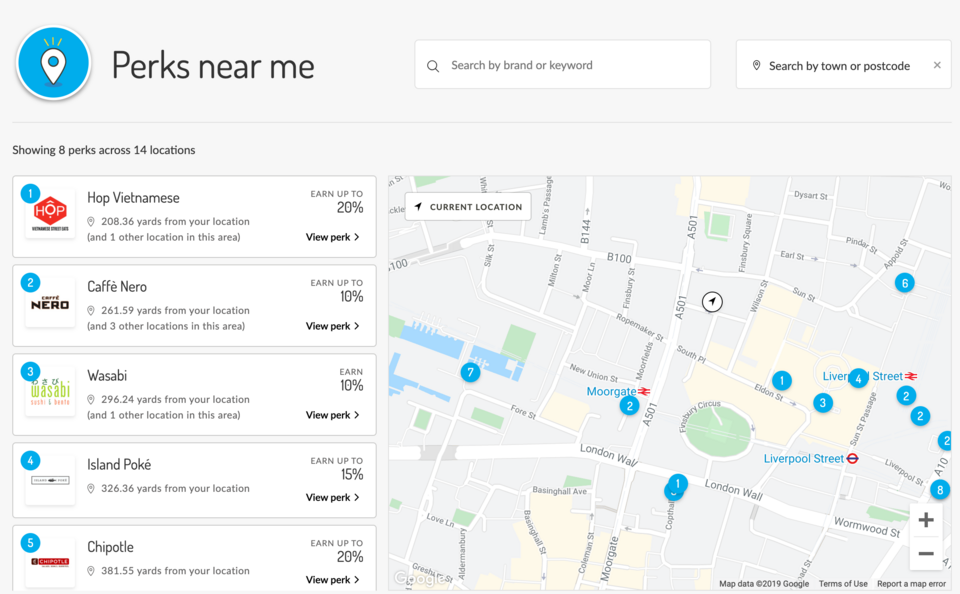
Task: Click the magnifier icon in brand search
Action: tap(433, 66)
